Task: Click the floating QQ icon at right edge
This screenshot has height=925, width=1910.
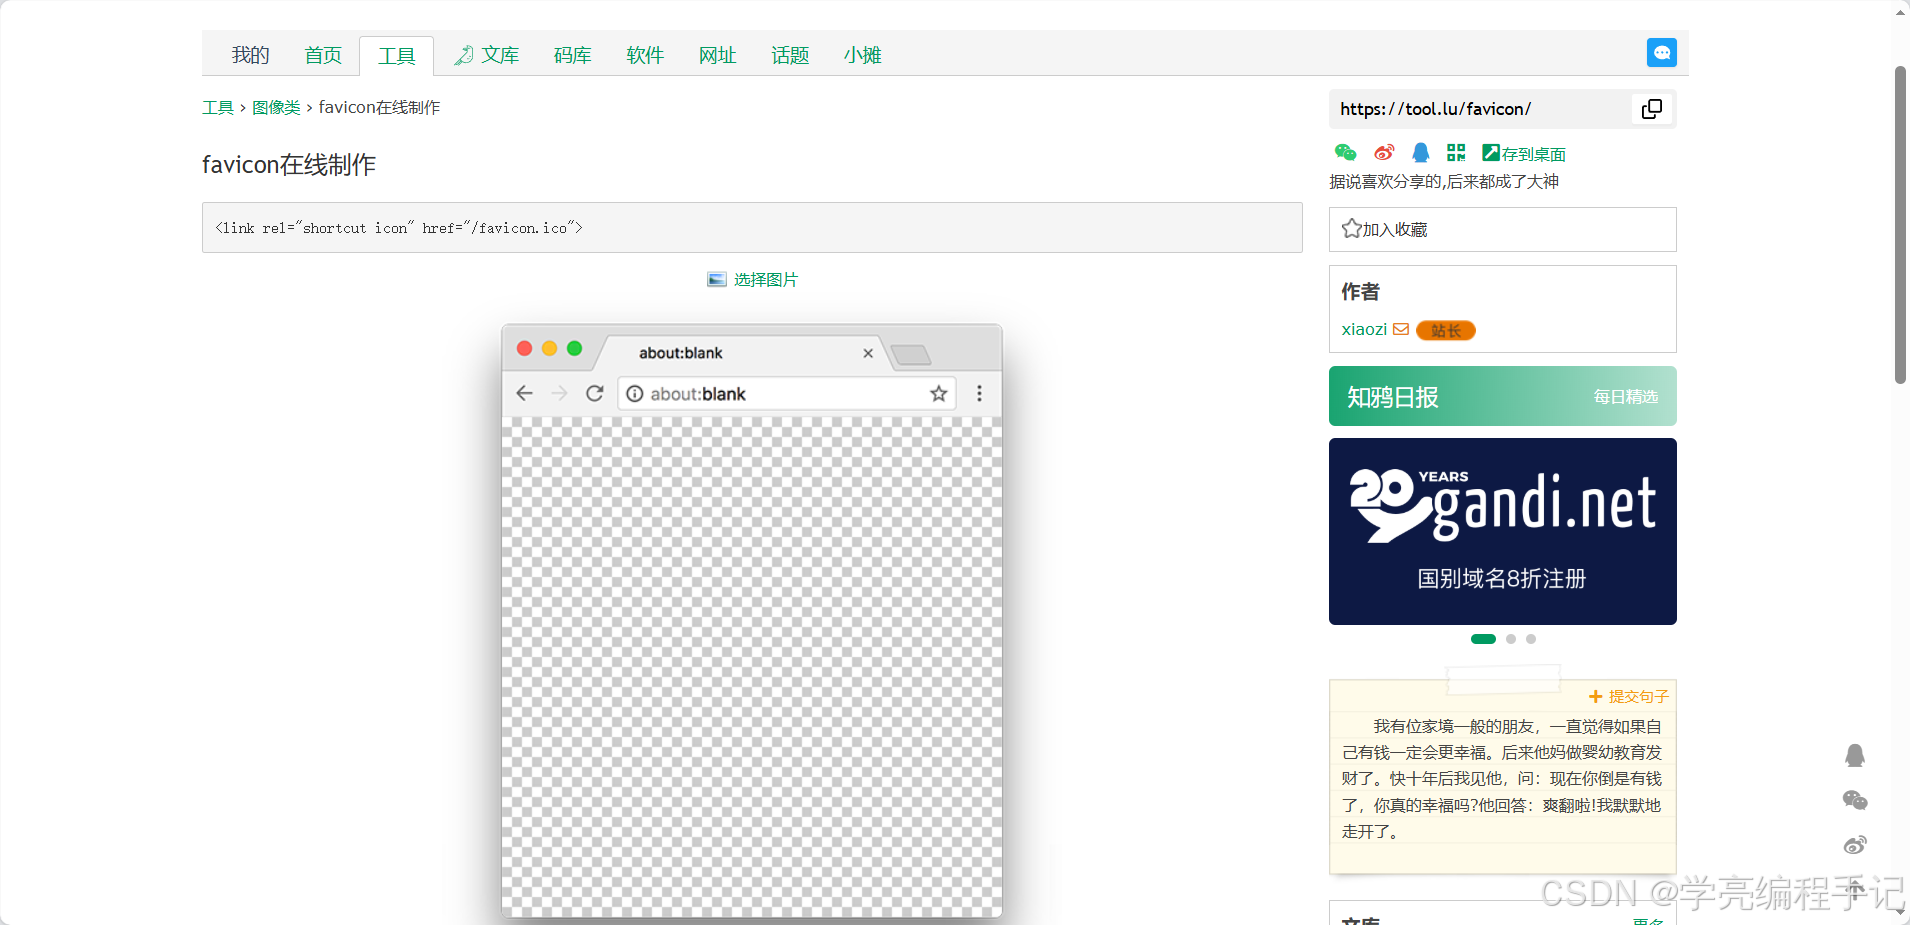Action: pos(1855,755)
